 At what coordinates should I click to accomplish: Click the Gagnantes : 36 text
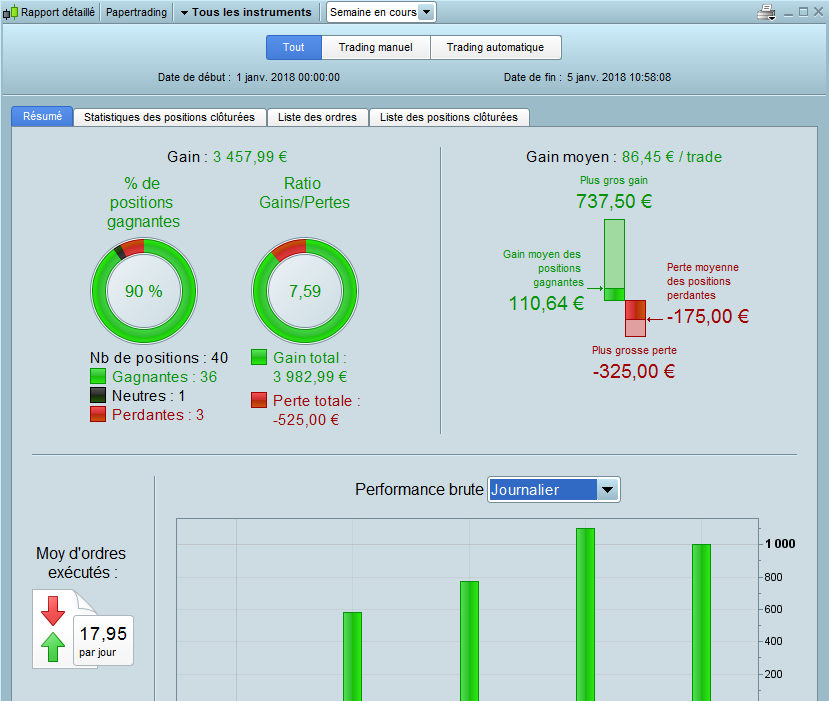164,377
